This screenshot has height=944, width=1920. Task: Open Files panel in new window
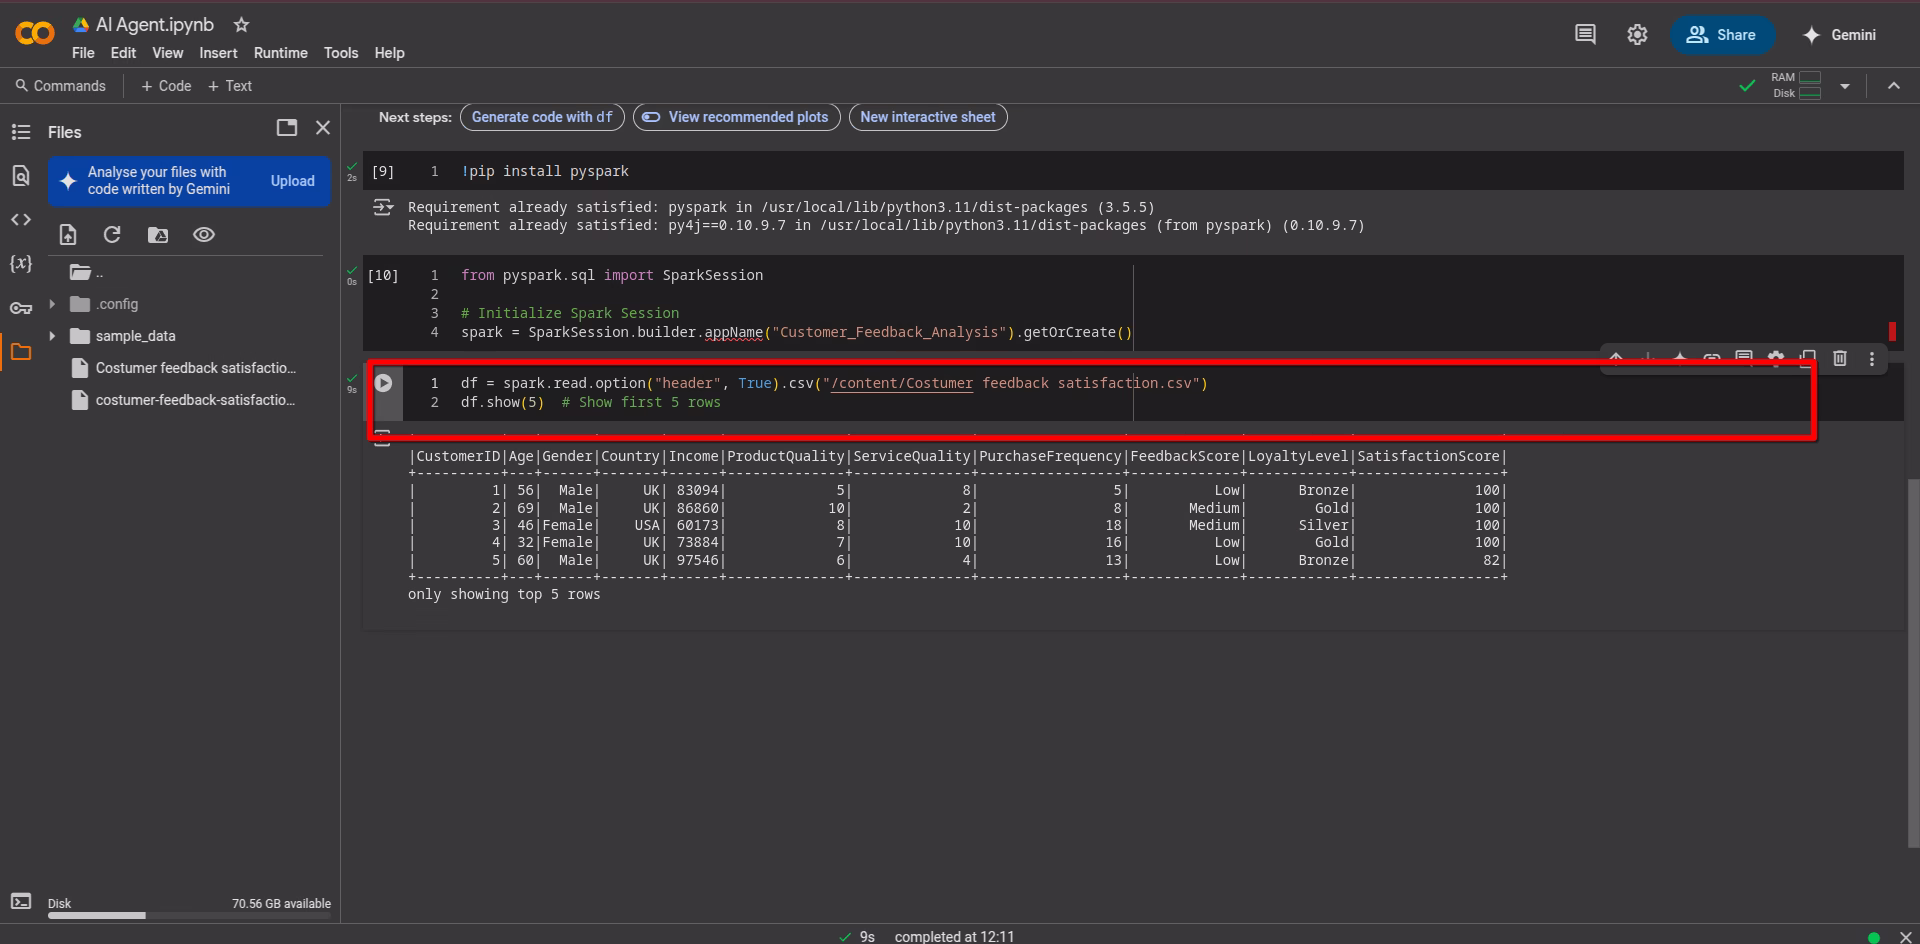[x=287, y=128]
